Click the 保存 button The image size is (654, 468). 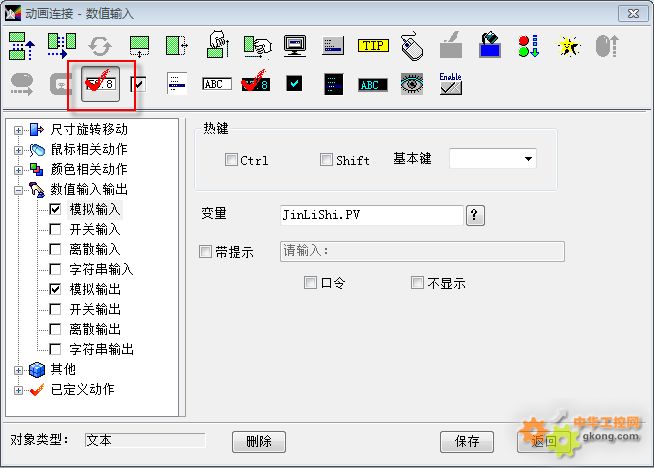pos(467,442)
